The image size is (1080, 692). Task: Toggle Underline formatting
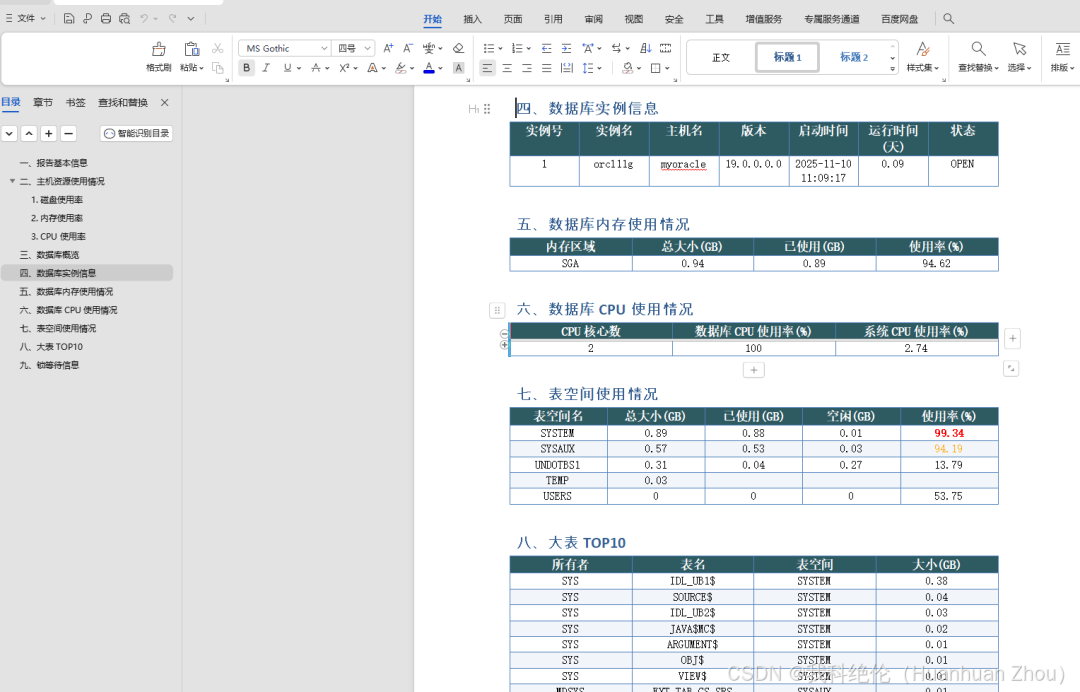click(x=287, y=67)
